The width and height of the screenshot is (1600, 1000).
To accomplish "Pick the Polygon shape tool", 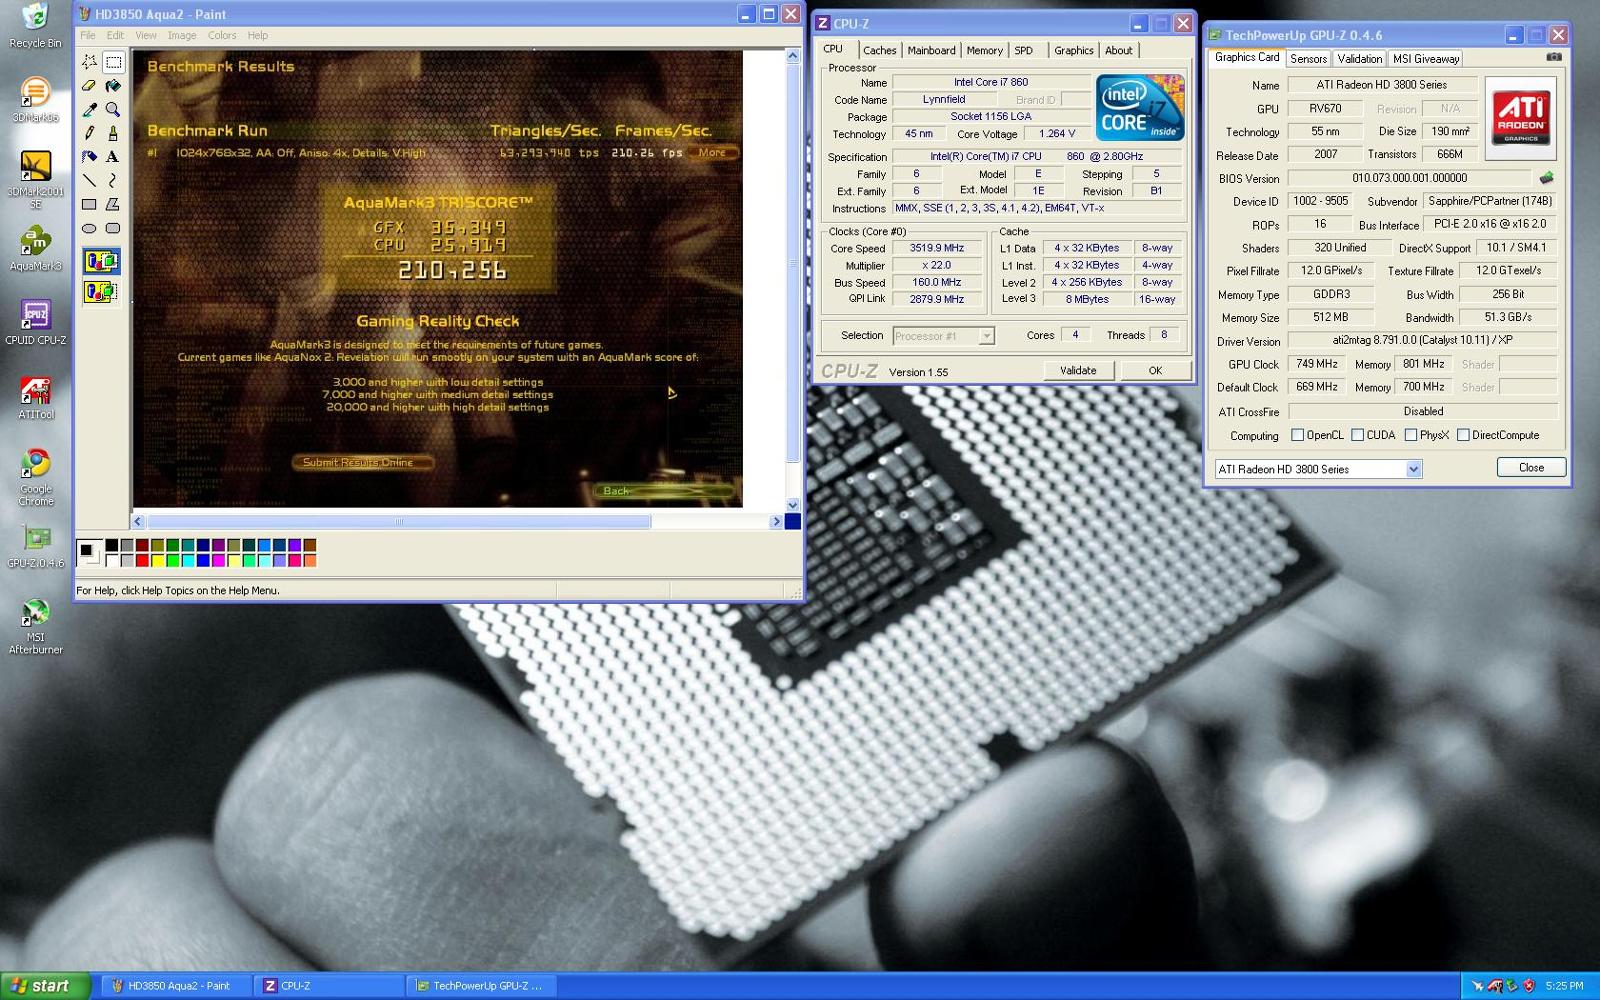I will pos(113,204).
